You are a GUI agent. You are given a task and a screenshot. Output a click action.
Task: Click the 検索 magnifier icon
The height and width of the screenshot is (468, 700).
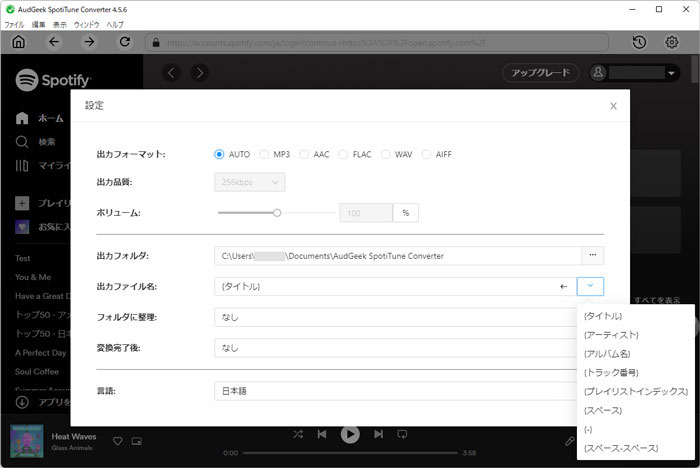[x=22, y=142]
